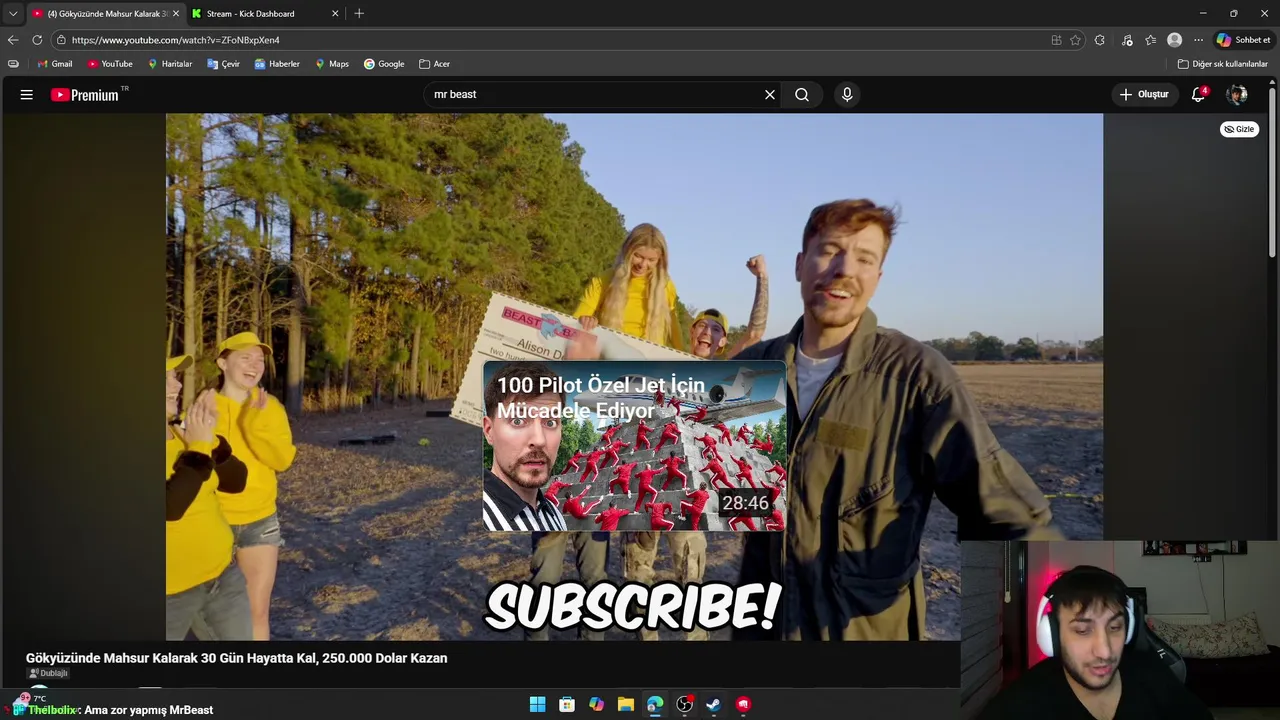Run search with magnifier button

[x=802, y=94]
